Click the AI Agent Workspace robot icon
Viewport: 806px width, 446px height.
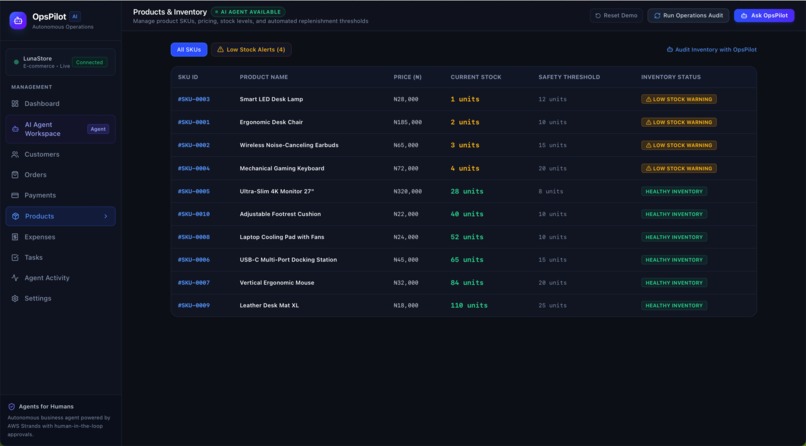[15, 129]
